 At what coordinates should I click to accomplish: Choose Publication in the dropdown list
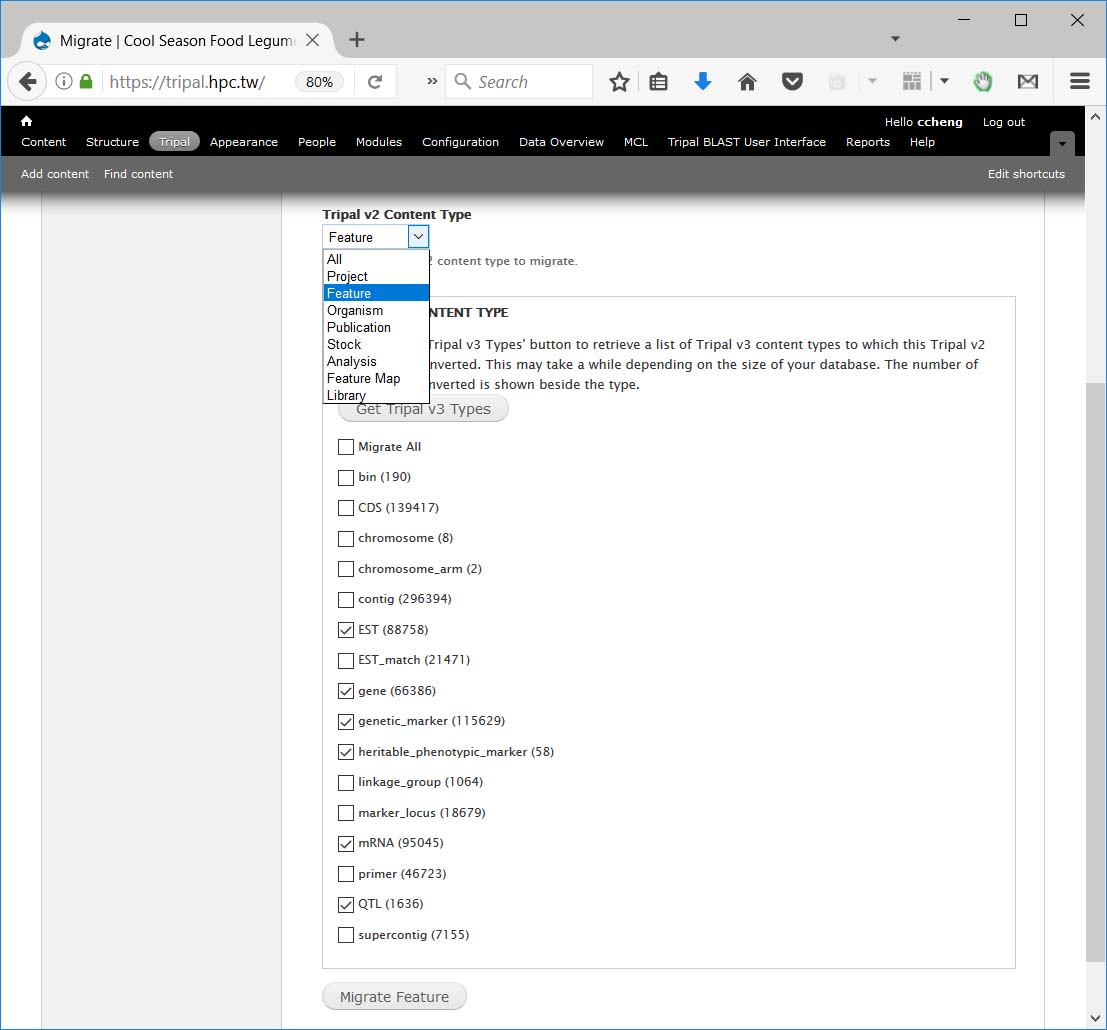(359, 327)
